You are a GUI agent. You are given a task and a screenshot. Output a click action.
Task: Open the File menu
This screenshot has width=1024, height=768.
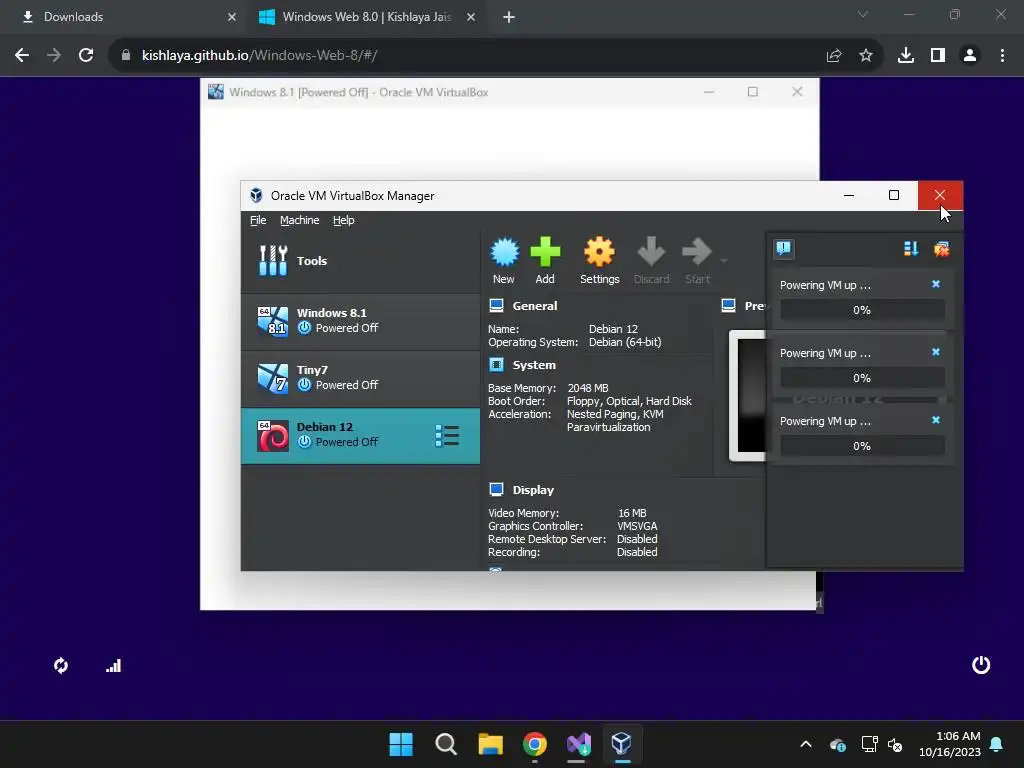point(258,220)
